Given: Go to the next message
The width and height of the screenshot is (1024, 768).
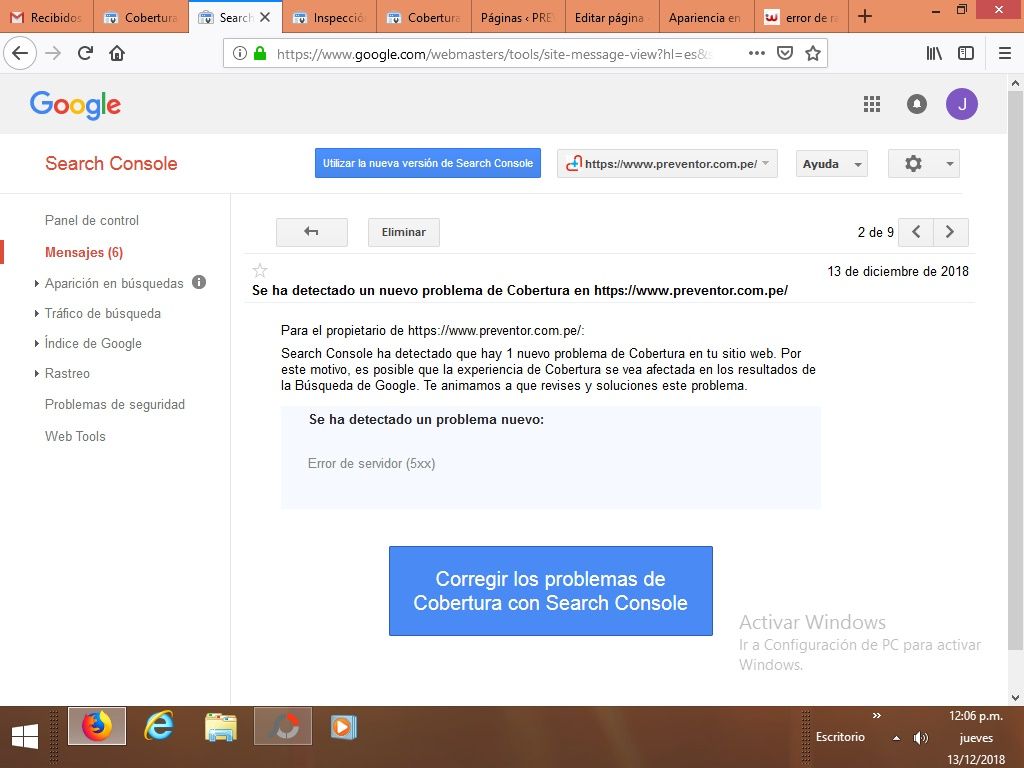Looking at the screenshot, I should pos(950,232).
